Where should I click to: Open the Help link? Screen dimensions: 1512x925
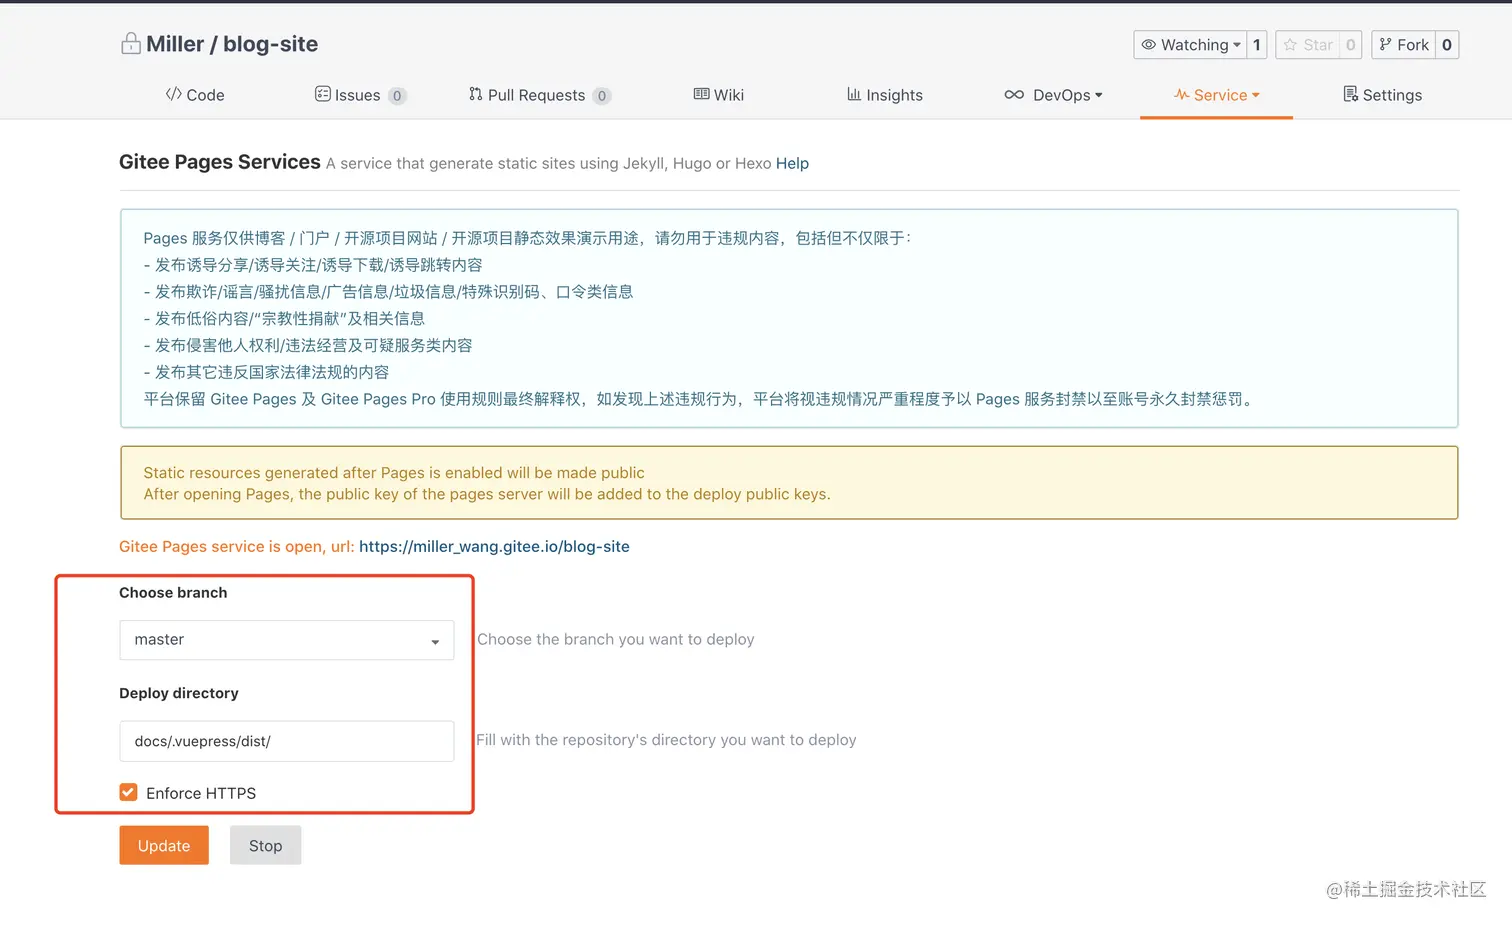pyautogui.click(x=792, y=163)
